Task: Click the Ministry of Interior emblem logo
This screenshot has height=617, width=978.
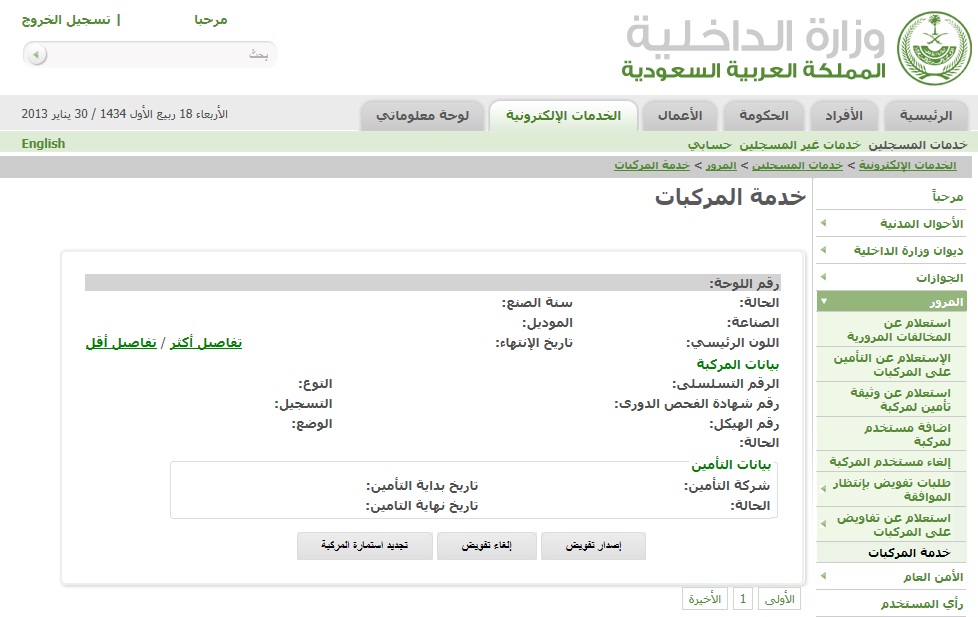Action: (934, 49)
